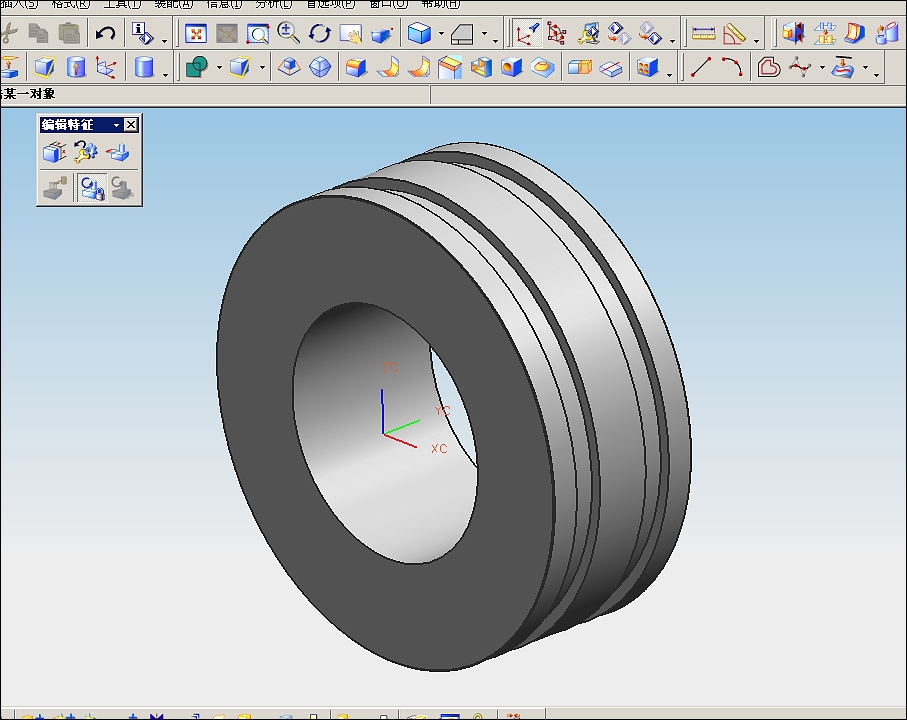This screenshot has width=907, height=720.
Task: Open dropdown beside Spline points icon
Action: point(822,68)
